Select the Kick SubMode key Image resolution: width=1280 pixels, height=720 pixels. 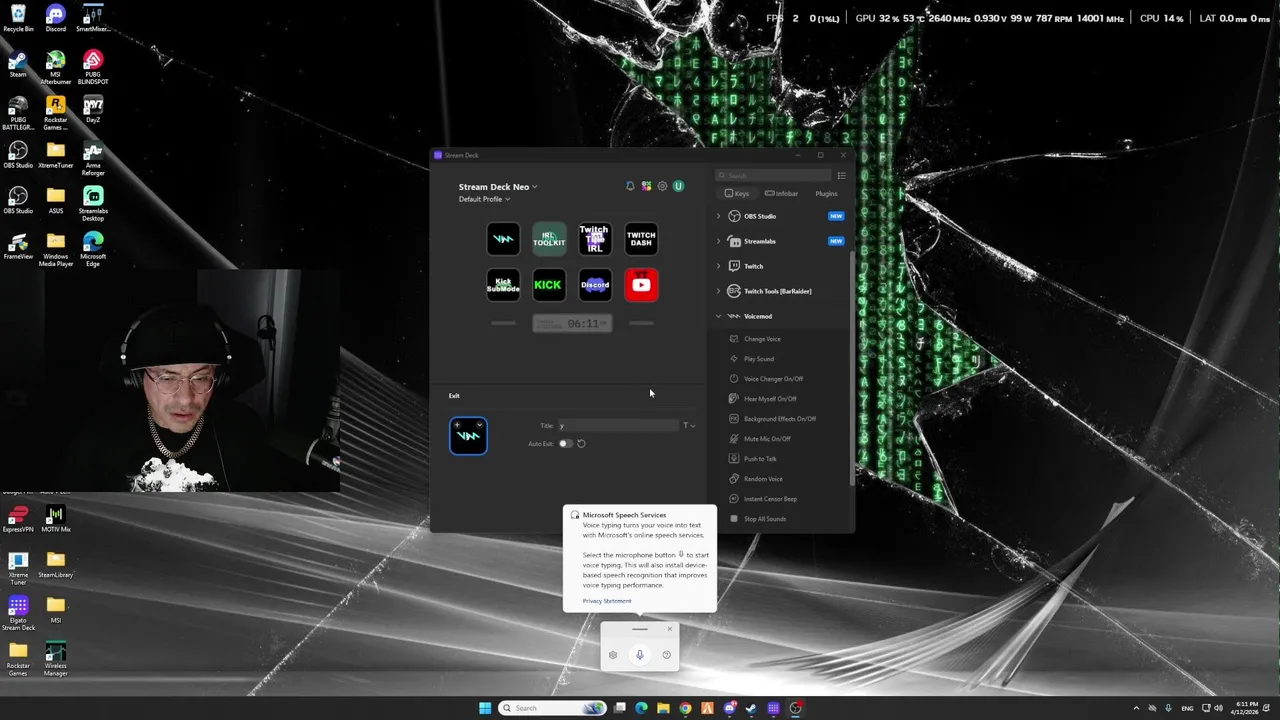[x=503, y=285]
